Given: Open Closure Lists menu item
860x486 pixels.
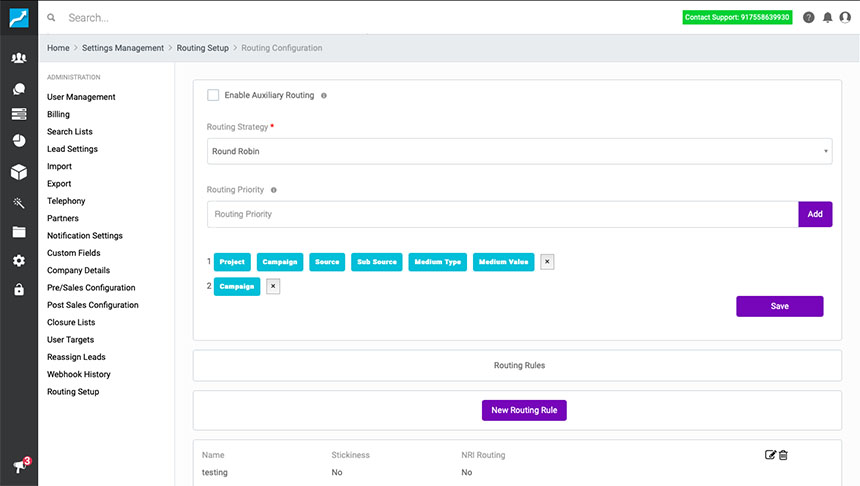Looking at the screenshot, I should (x=71, y=323).
